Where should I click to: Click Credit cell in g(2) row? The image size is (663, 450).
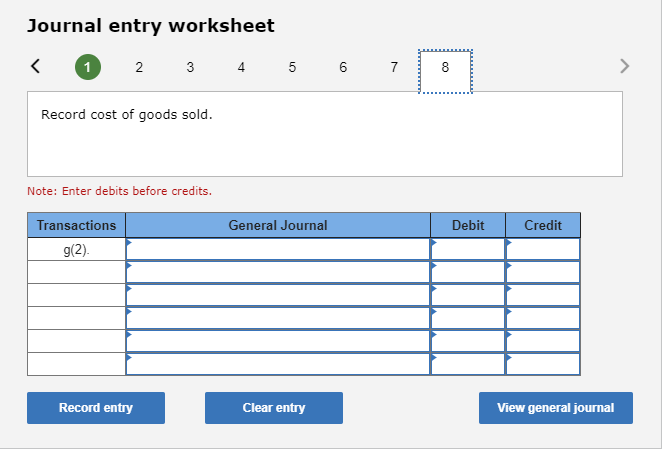543,249
